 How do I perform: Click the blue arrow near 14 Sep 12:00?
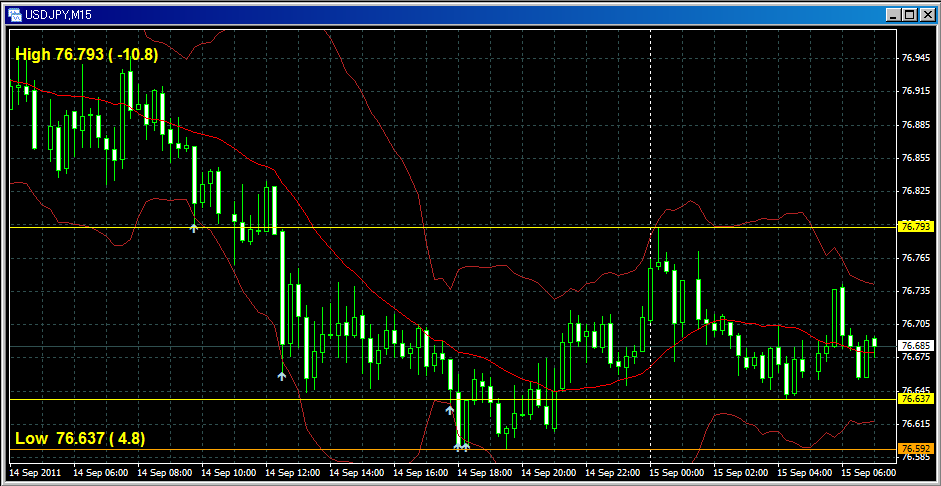click(x=282, y=376)
